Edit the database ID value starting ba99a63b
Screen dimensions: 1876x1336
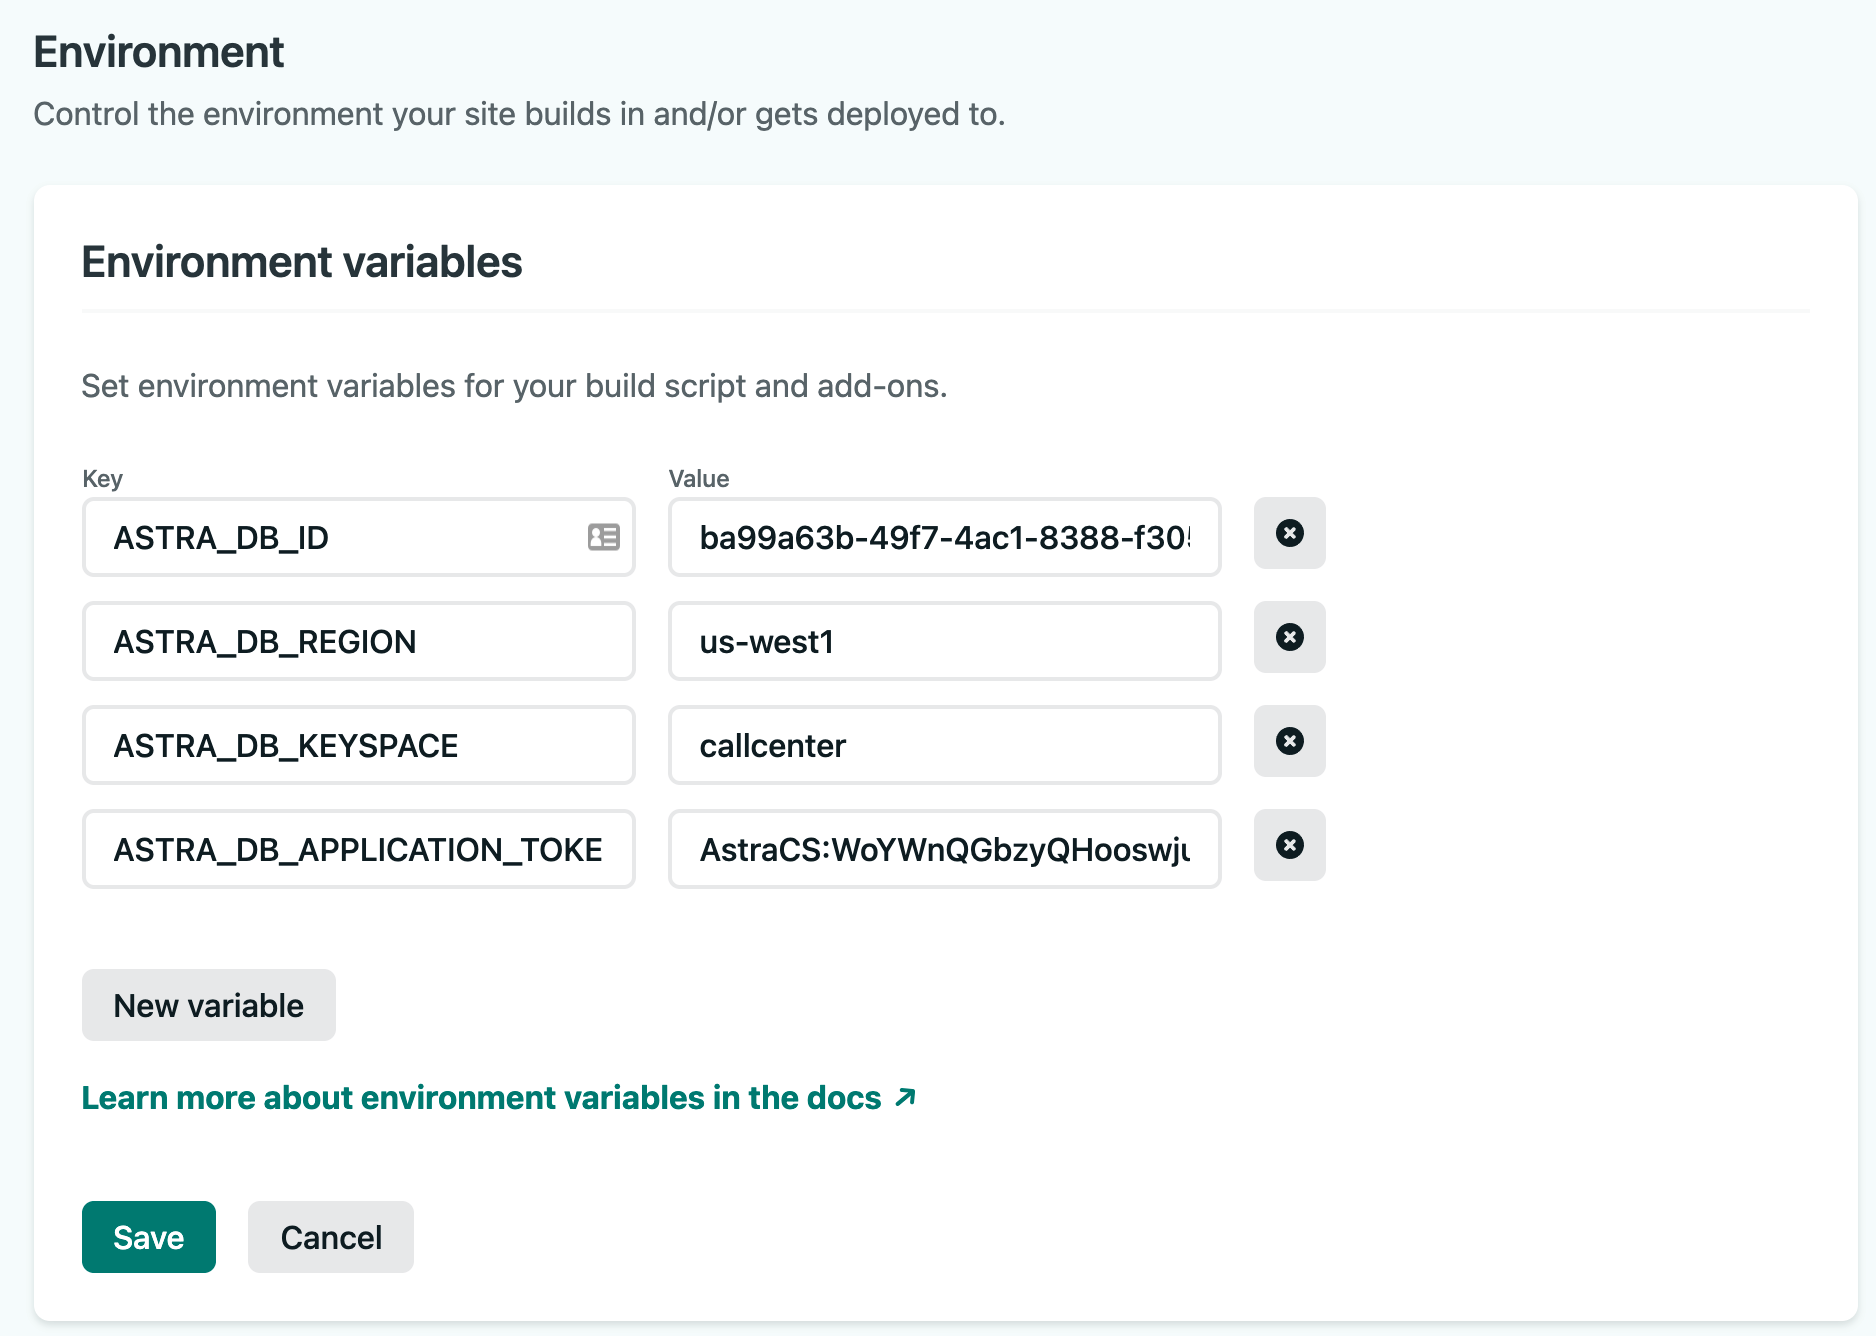[x=944, y=537]
